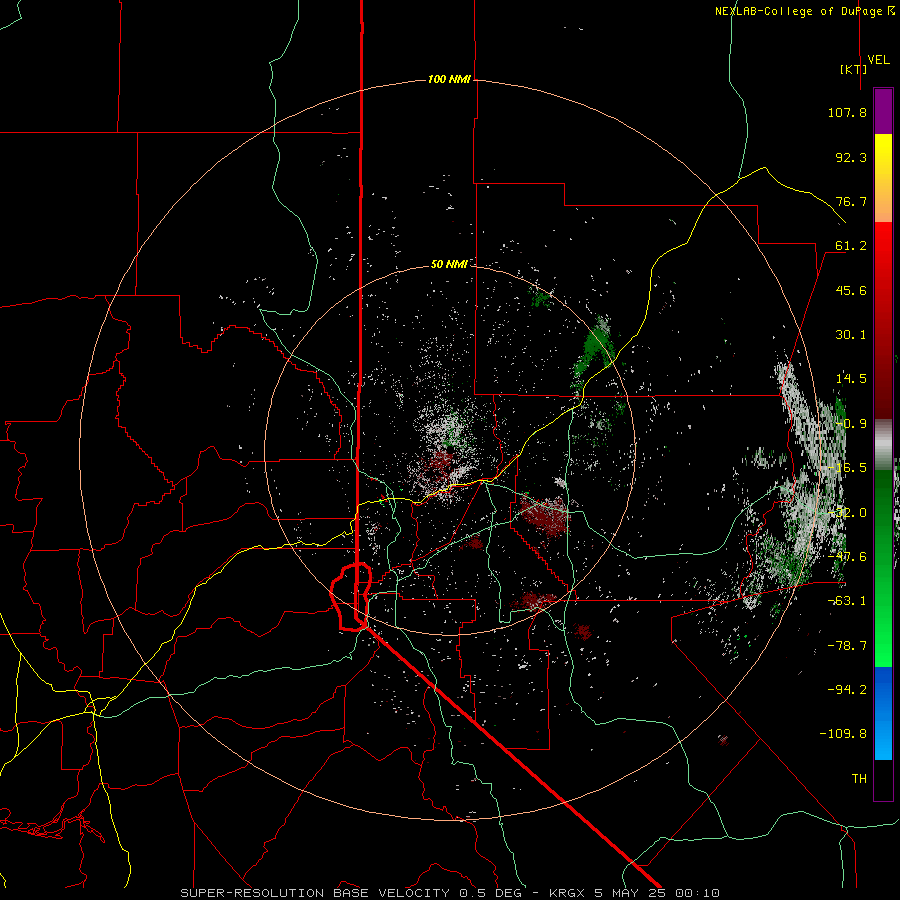This screenshot has height=900, width=900.
Task: Click the thick red warning polygon outline
Action: (x=351, y=597)
